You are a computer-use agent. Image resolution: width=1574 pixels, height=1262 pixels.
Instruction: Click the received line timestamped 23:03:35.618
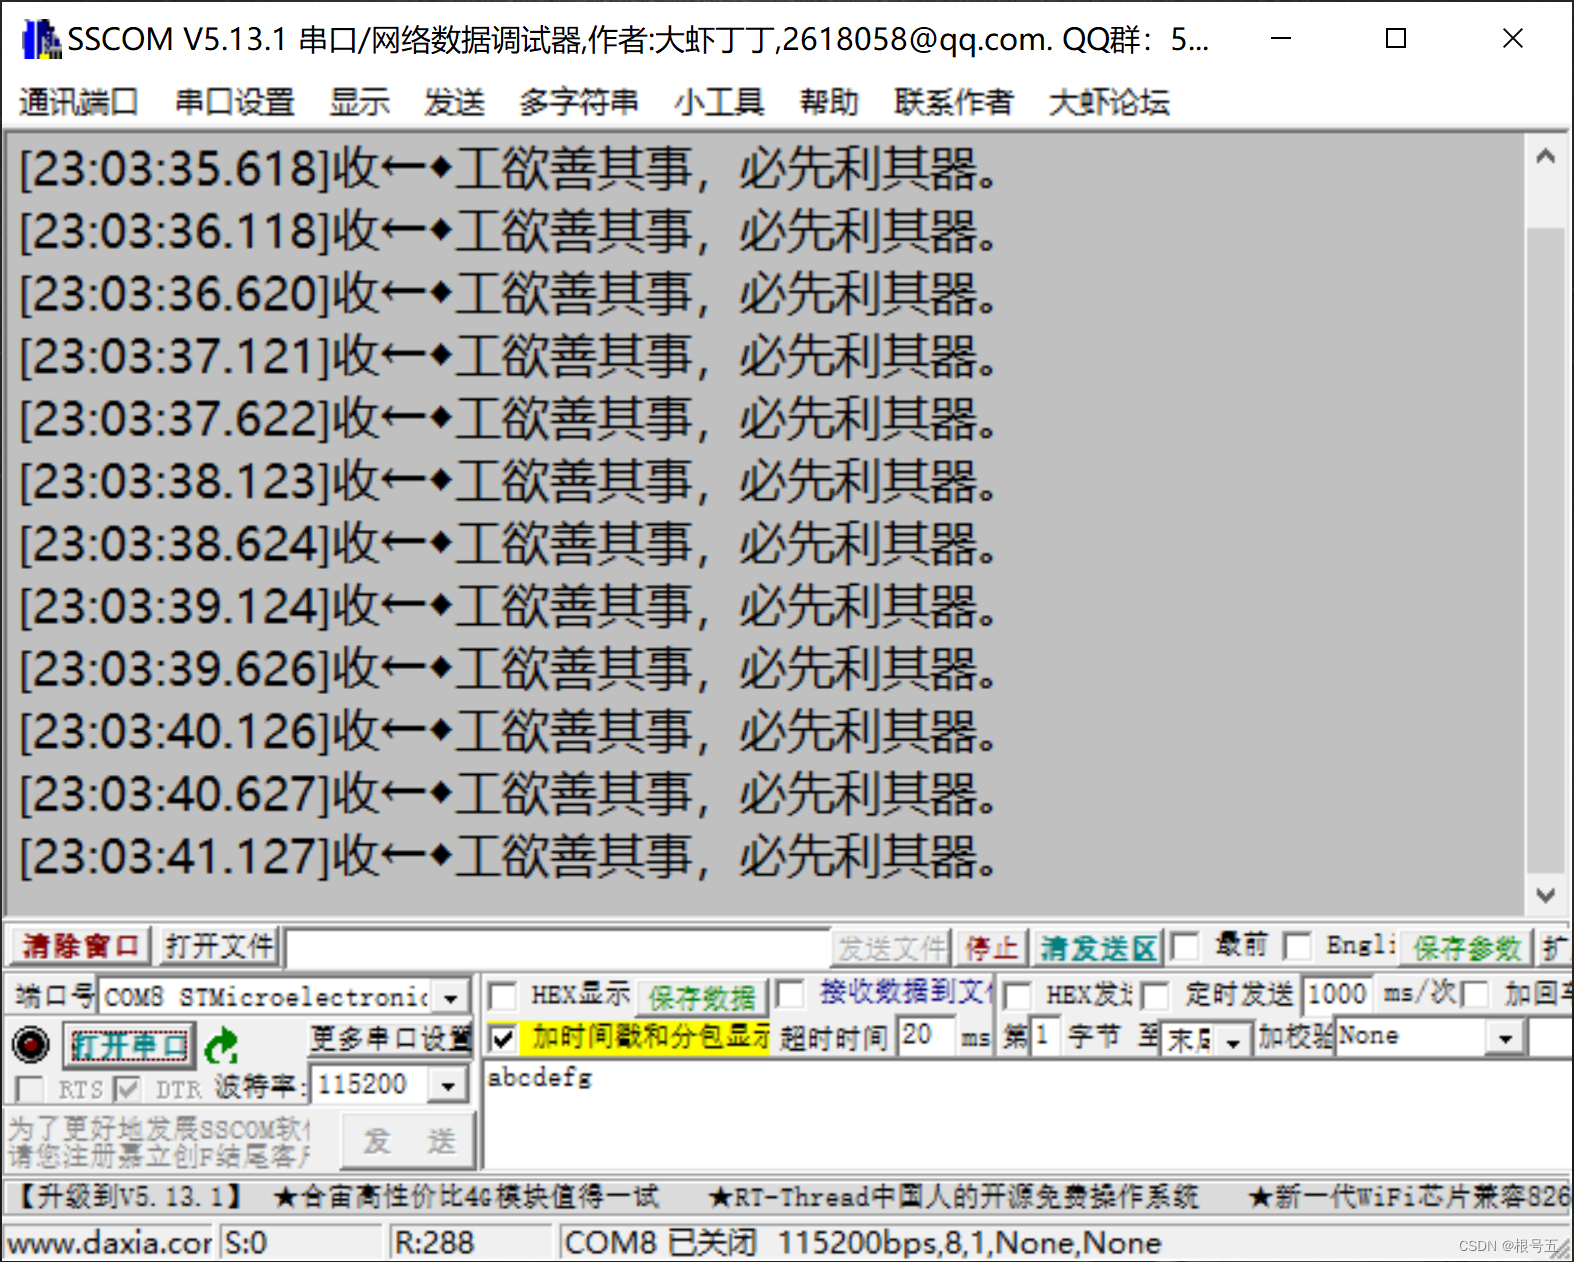coord(508,169)
